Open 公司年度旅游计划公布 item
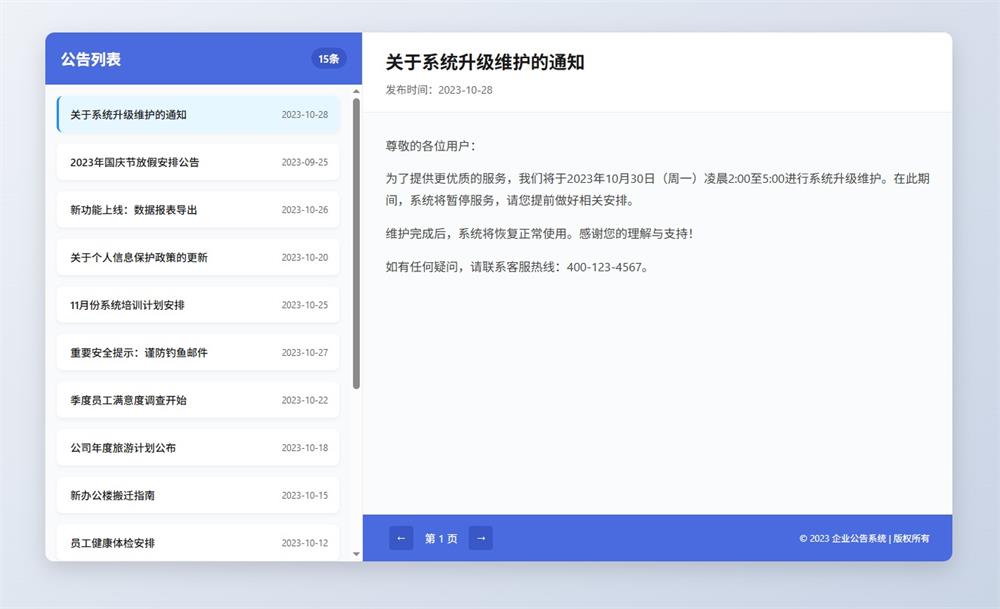This screenshot has height=609, width=1000. [198, 448]
